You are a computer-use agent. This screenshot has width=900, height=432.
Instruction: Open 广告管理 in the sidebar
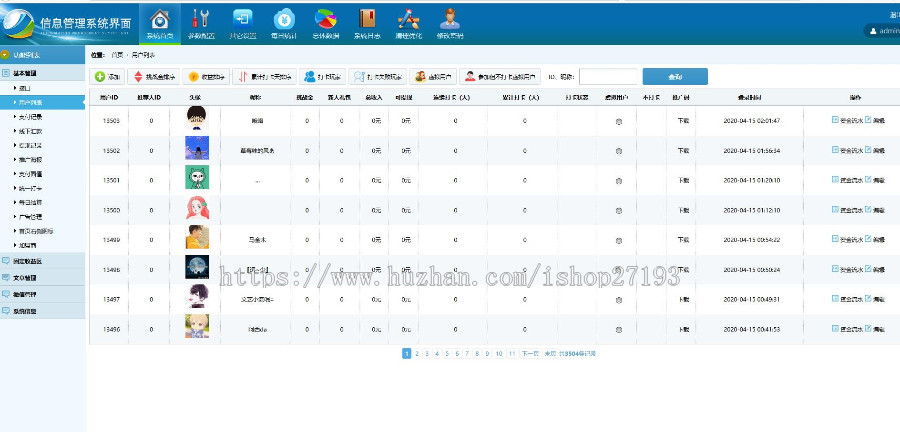click(x=30, y=217)
